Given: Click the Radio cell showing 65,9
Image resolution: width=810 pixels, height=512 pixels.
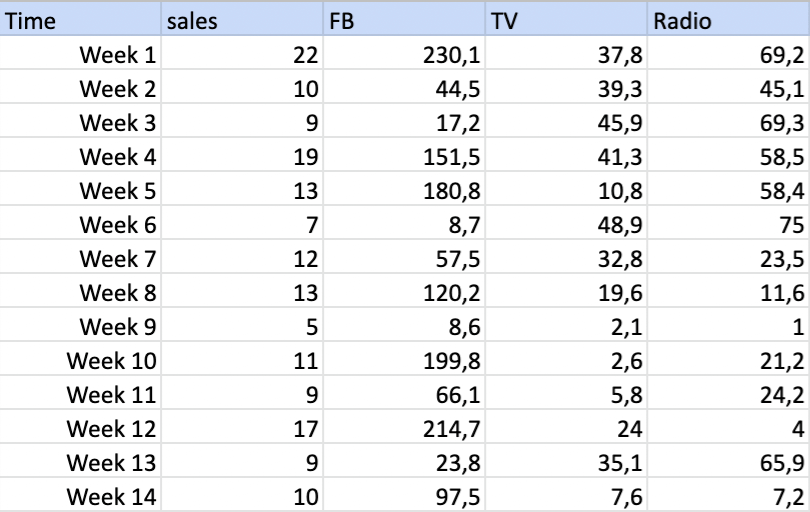Looking at the screenshot, I should [x=729, y=461].
